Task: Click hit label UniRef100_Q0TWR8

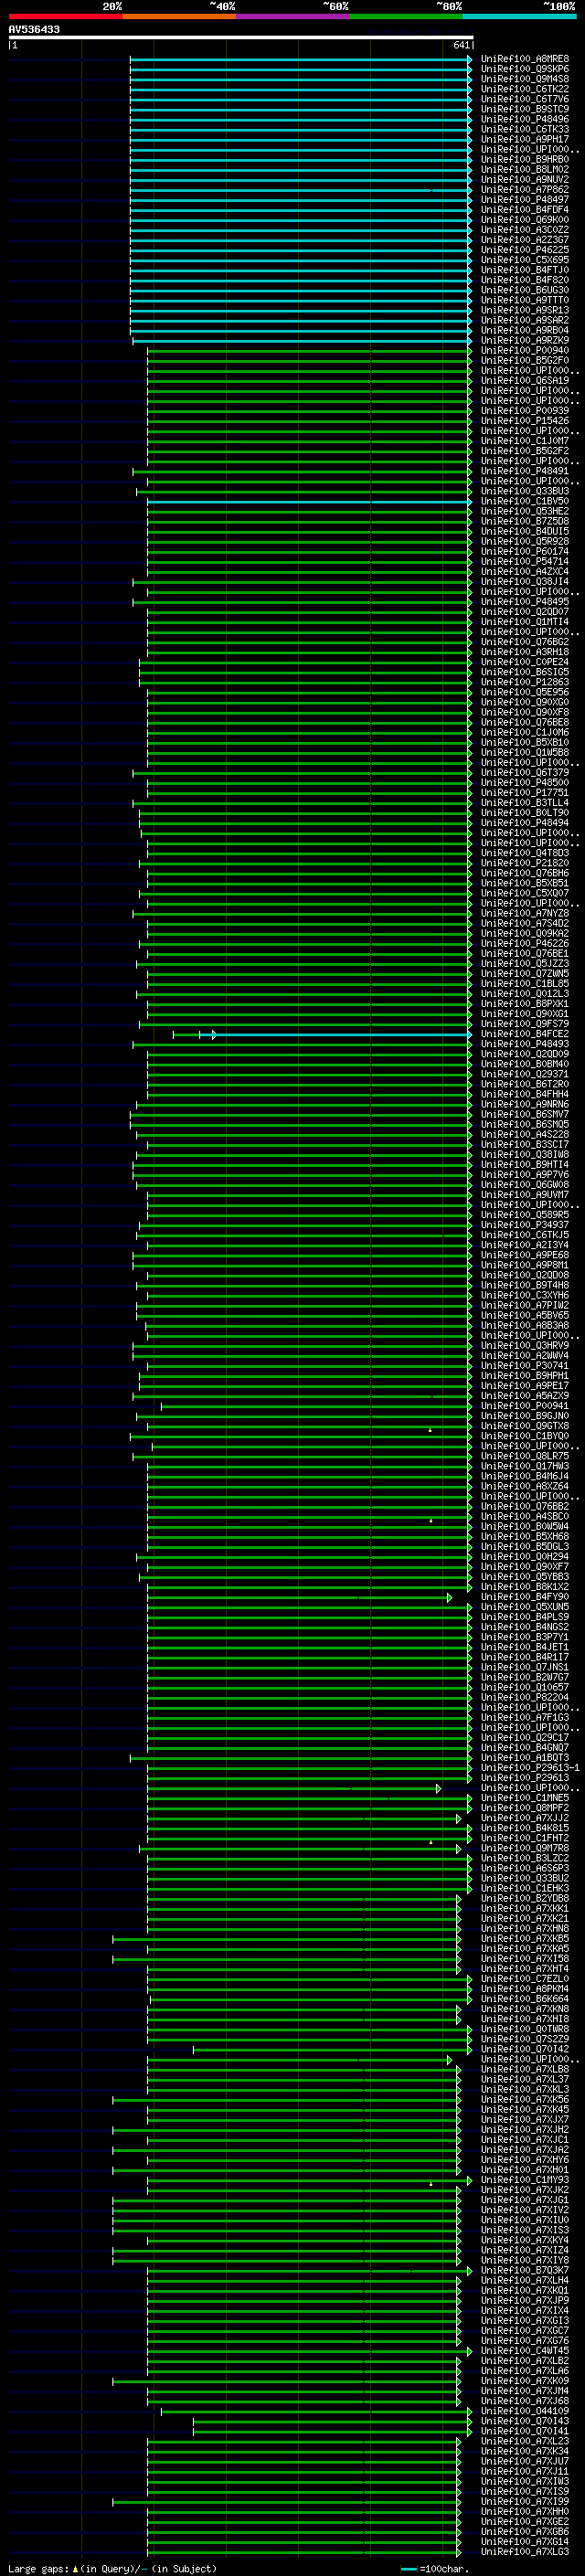Action: [525, 2029]
